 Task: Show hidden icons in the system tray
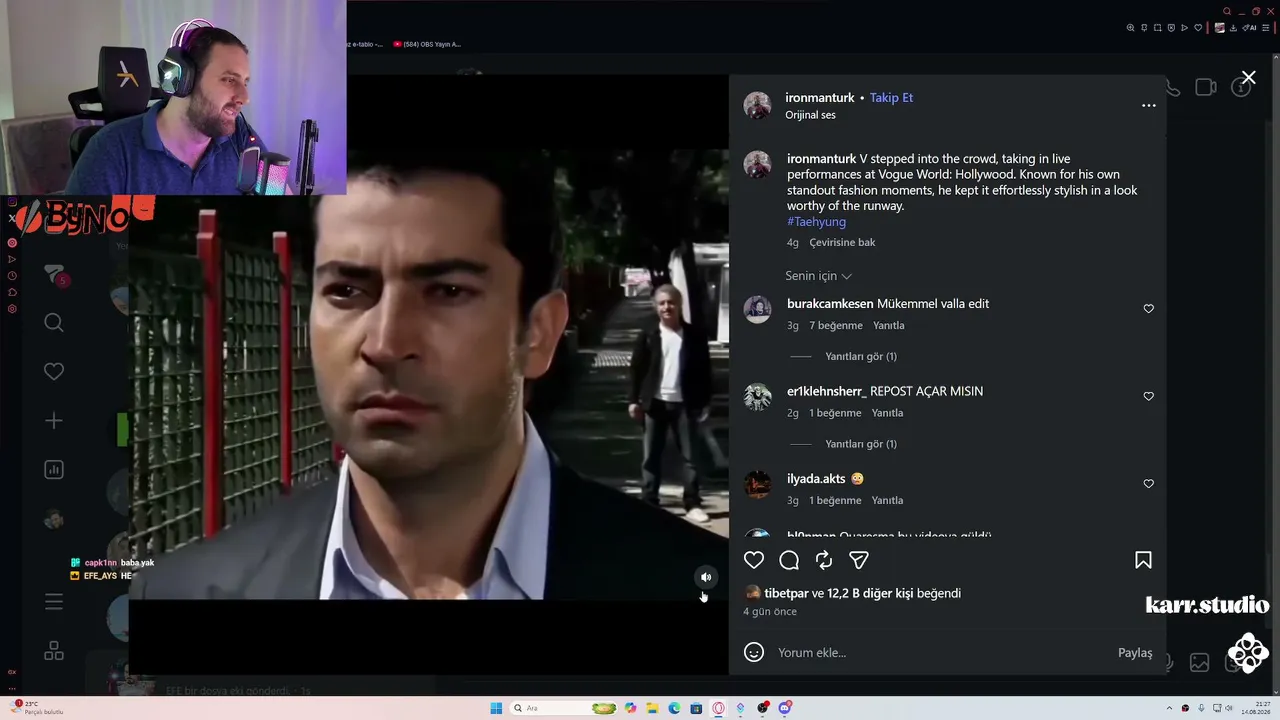pyautogui.click(x=1171, y=708)
